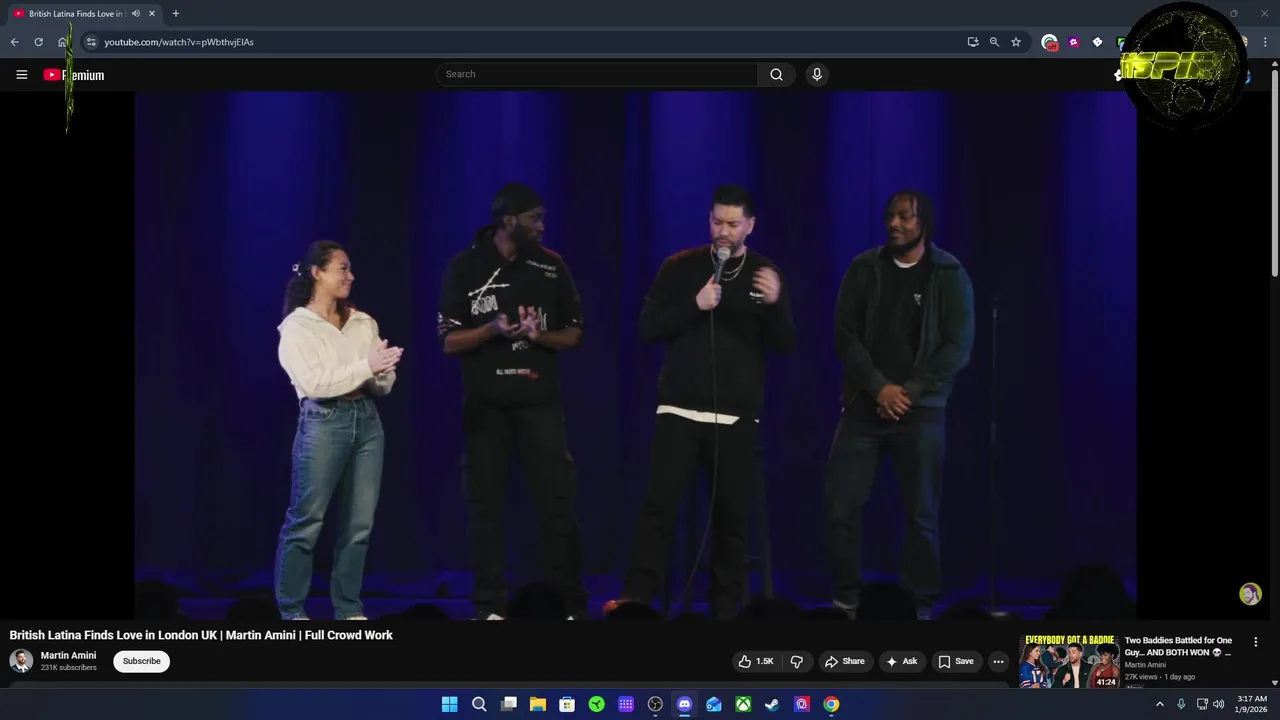This screenshot has width=1280, height=720.
Task: Open zoom magnifier control in address bar
Action: pyautogui.click(x=994, y=42)
